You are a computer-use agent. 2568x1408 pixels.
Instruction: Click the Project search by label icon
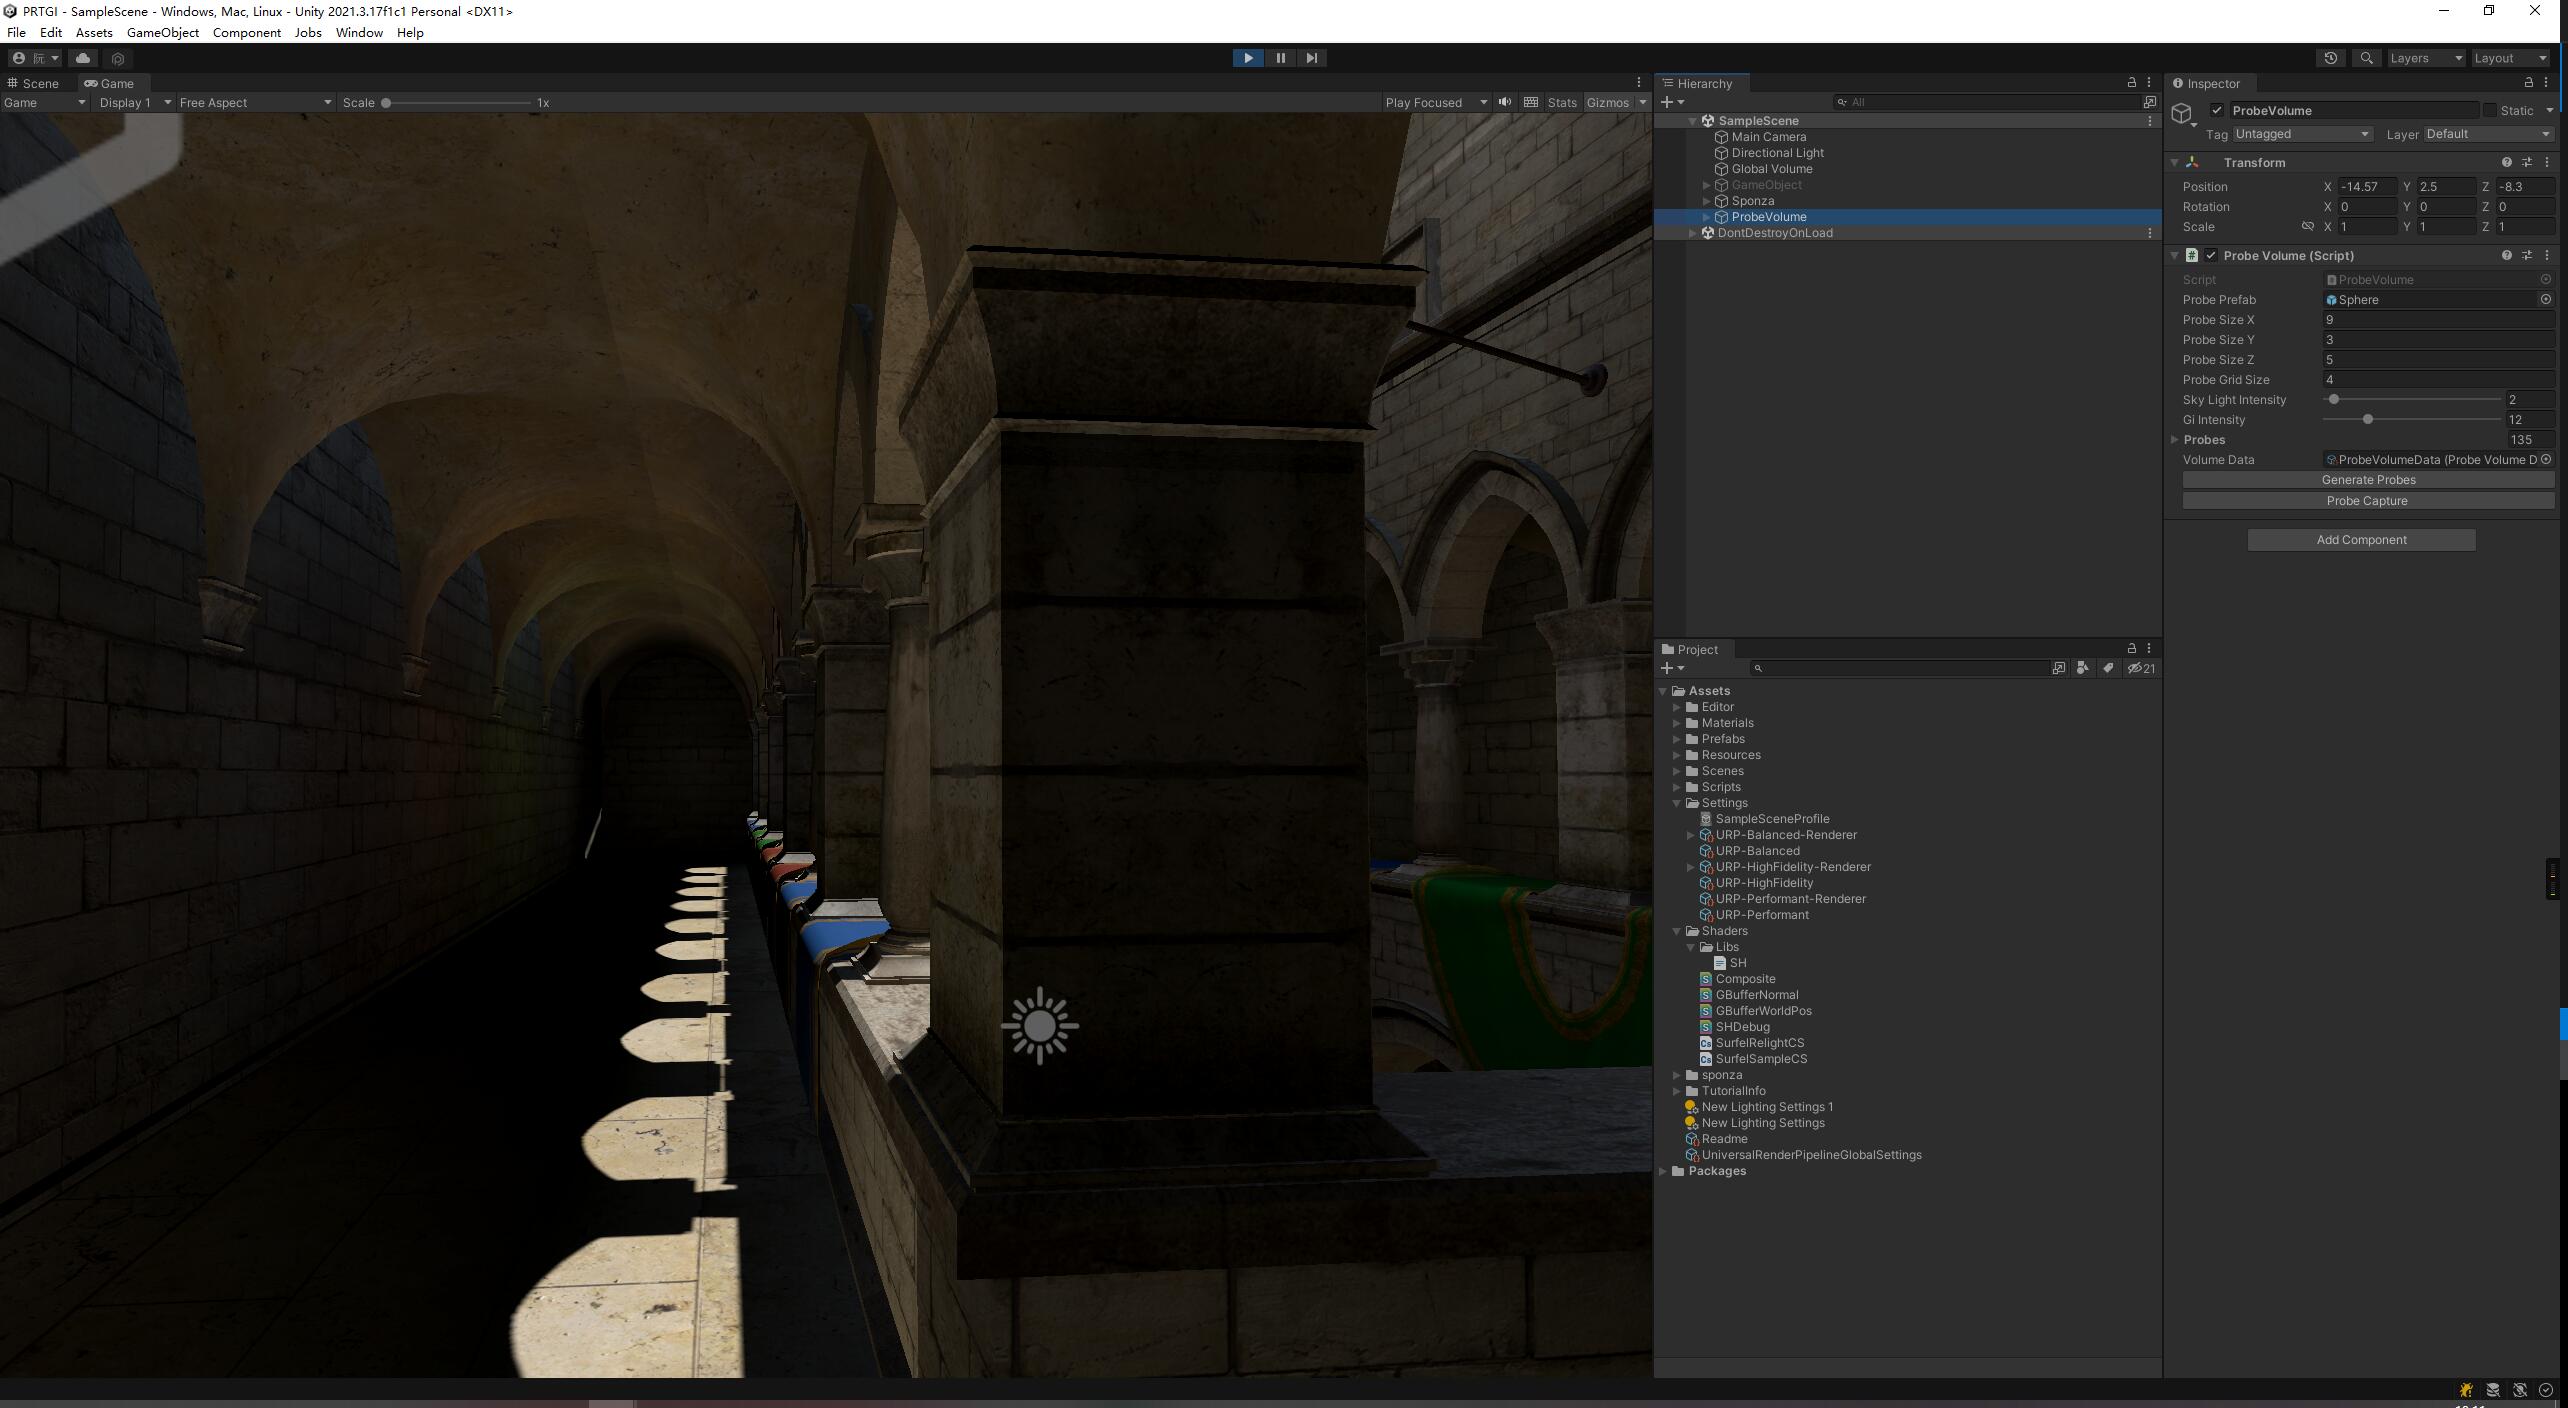point(2108,668)
